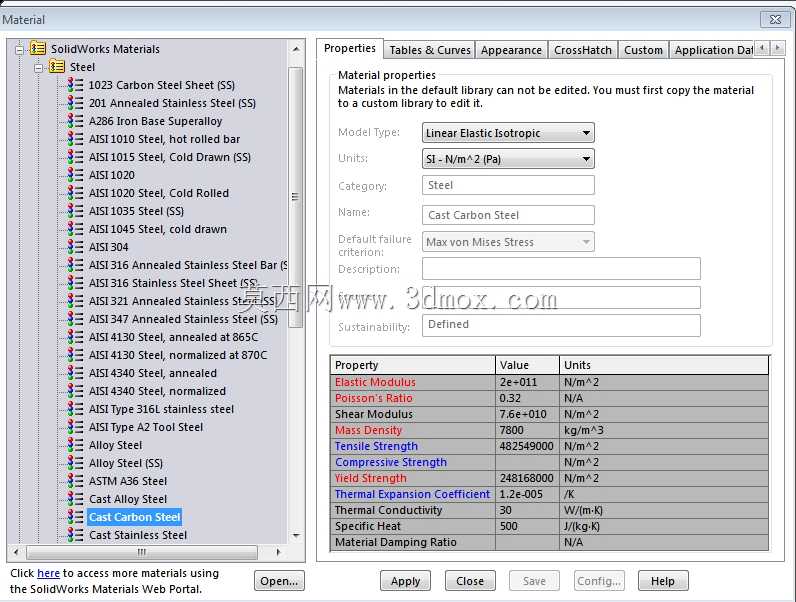Click the material icon beside AISI 1035 Steel (SS)
This screenshot has width=796, height=602.
tap(76, 211)
